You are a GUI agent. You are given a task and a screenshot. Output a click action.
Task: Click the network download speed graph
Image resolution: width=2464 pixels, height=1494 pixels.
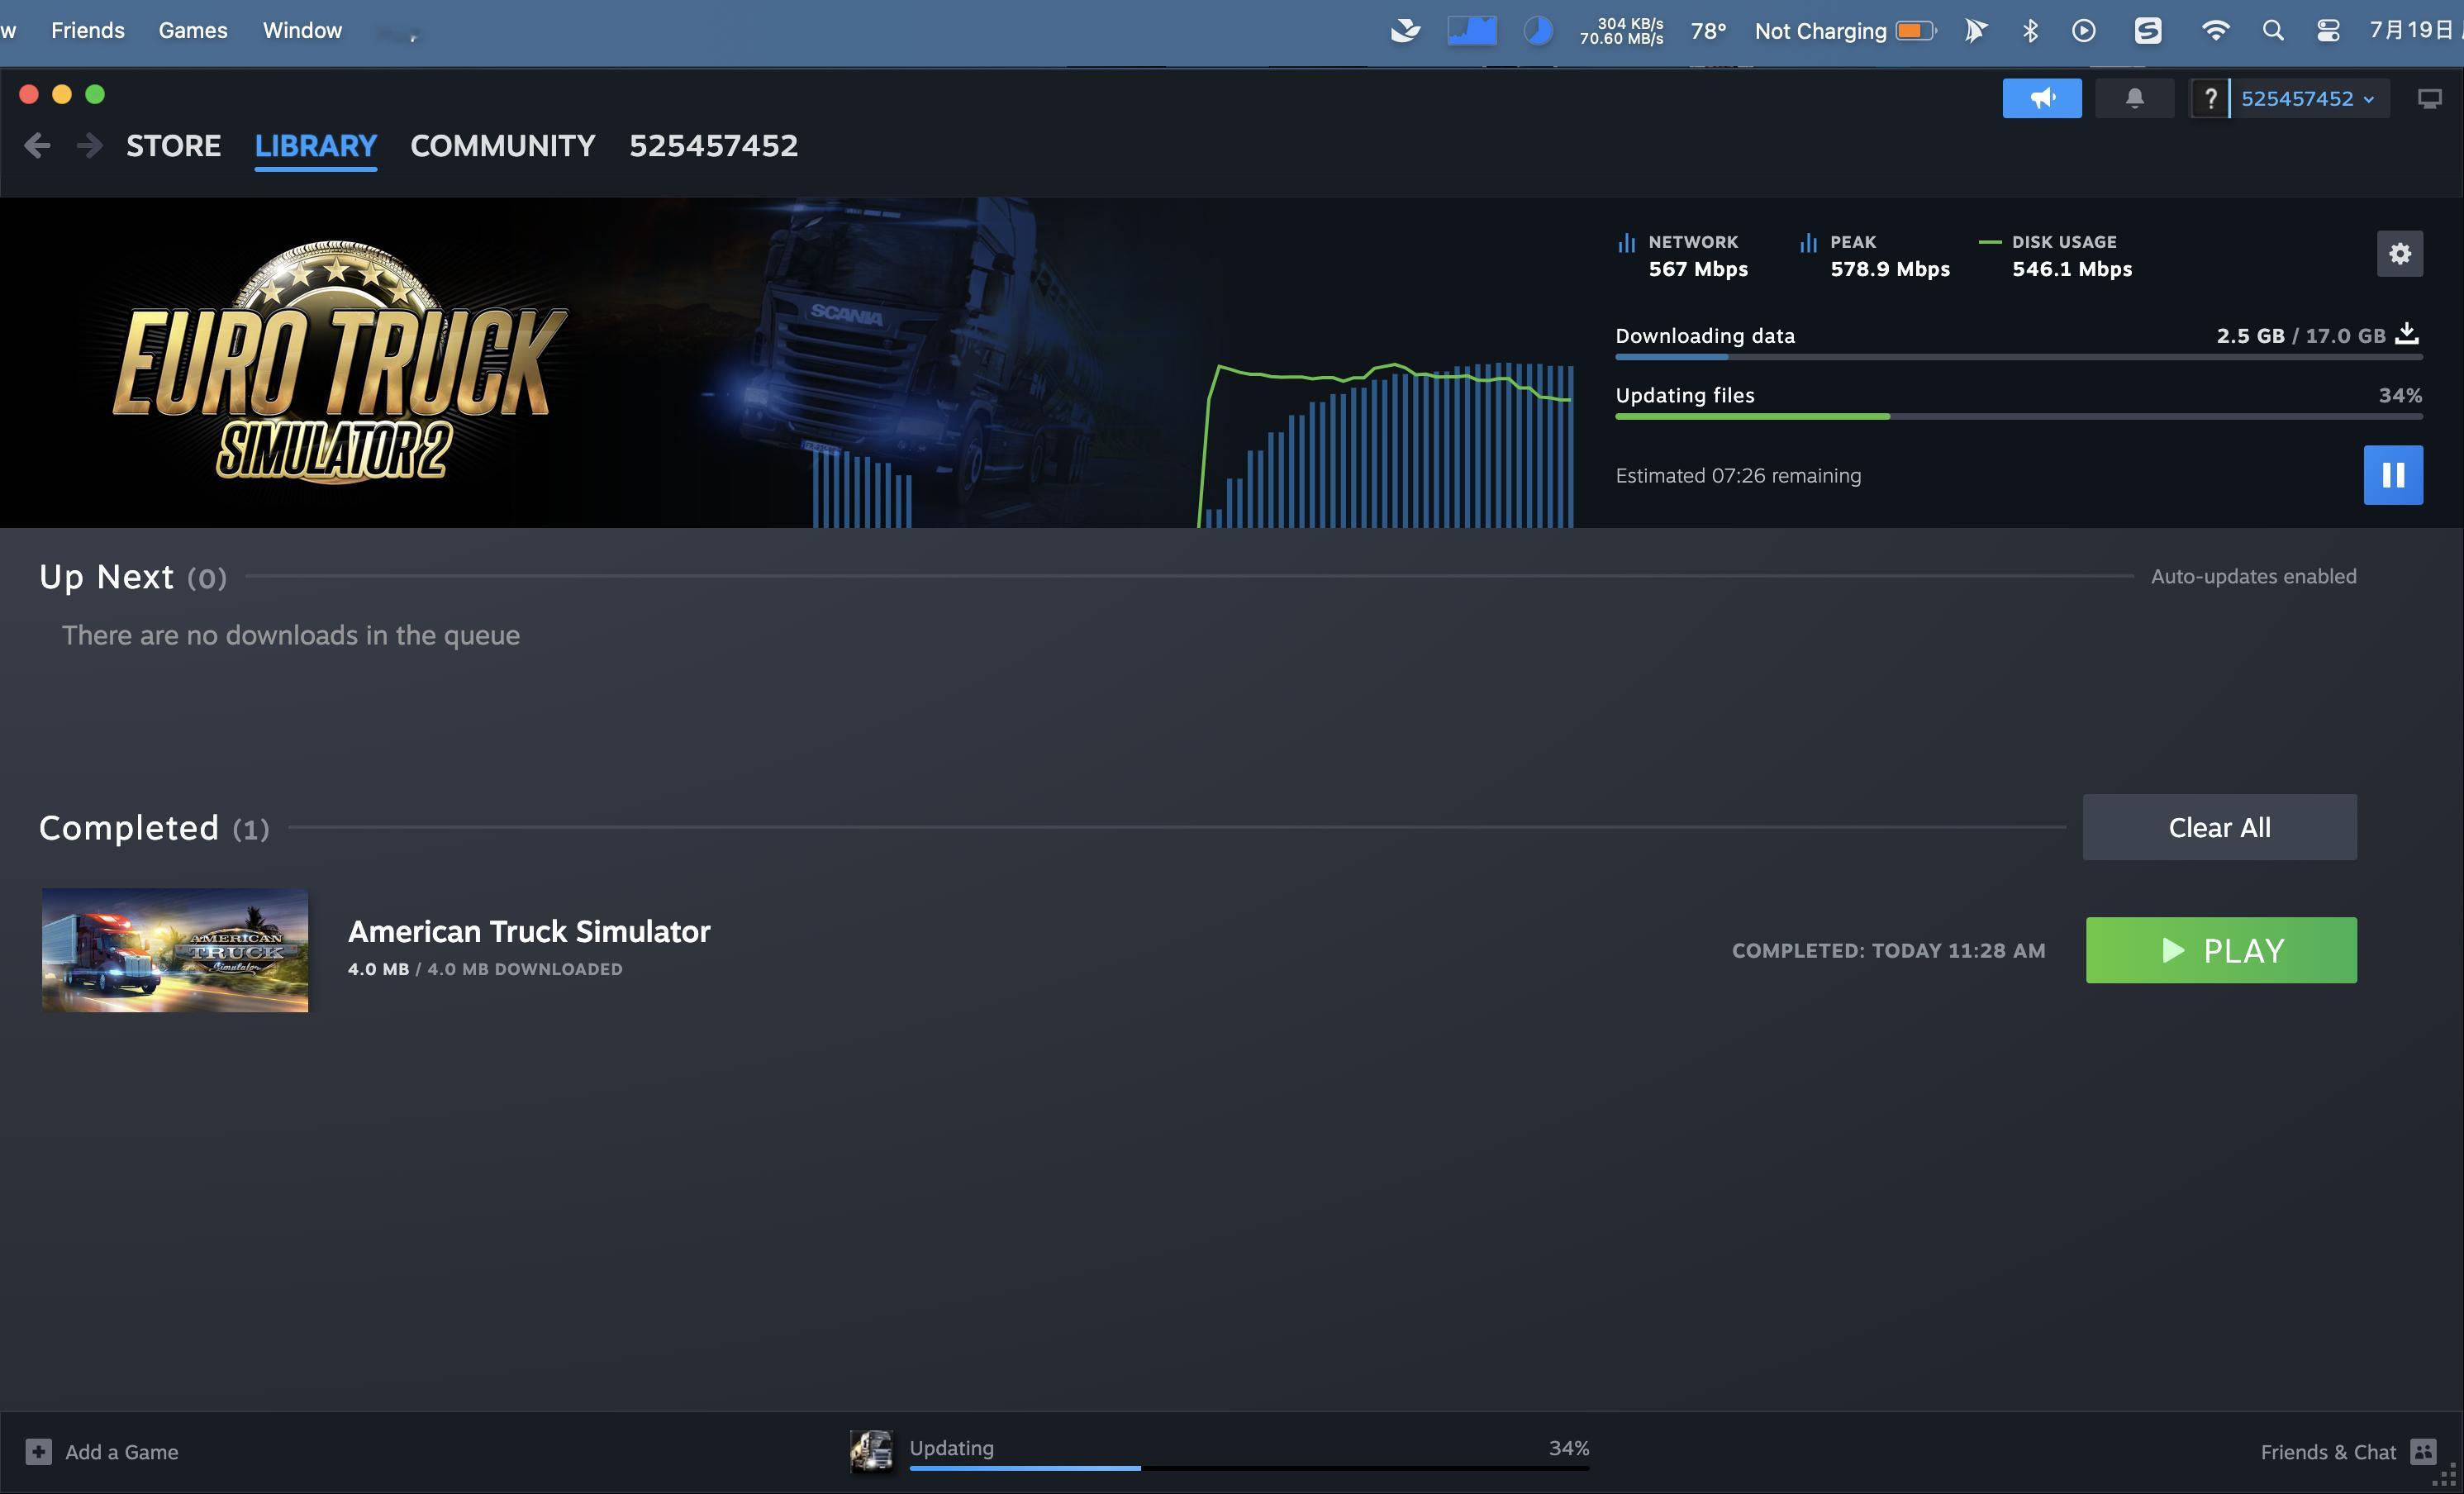point(1385,445)
